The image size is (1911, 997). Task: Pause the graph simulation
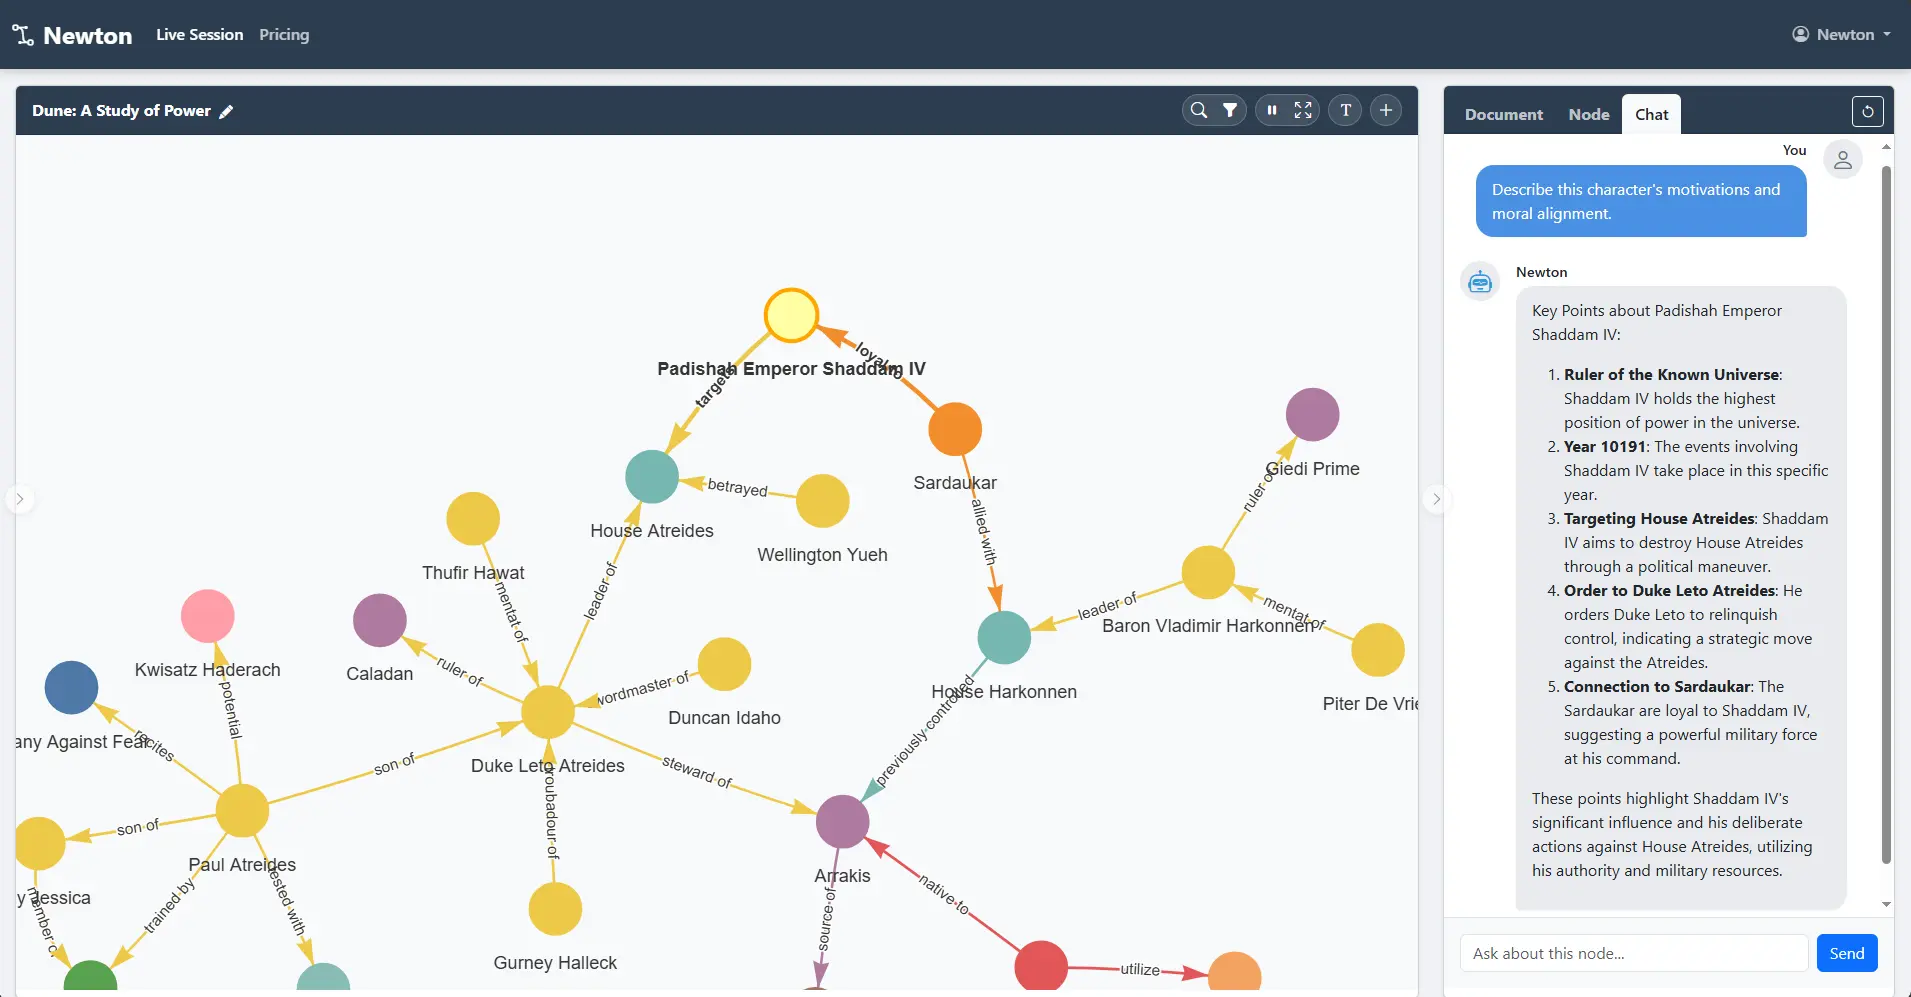(x=1272, y=110)
